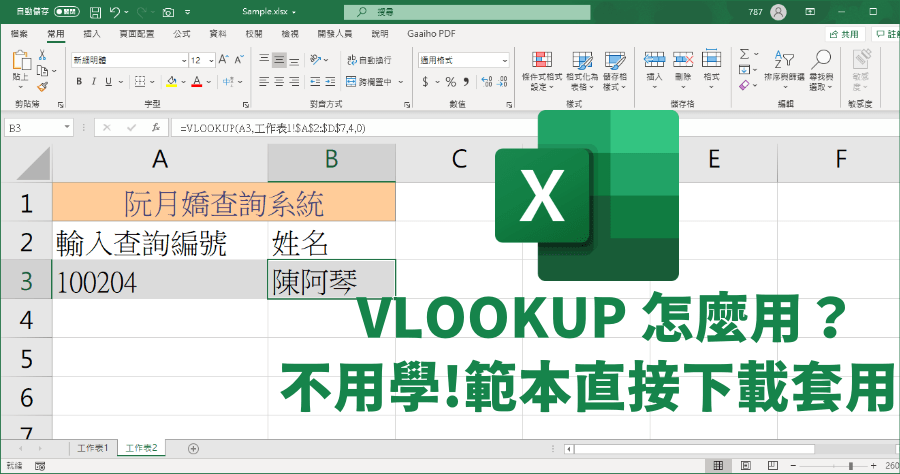The width and height of the screenshot is (900, 474).
Task: Decrease indent in alignment group
Action: click(315, 82)
